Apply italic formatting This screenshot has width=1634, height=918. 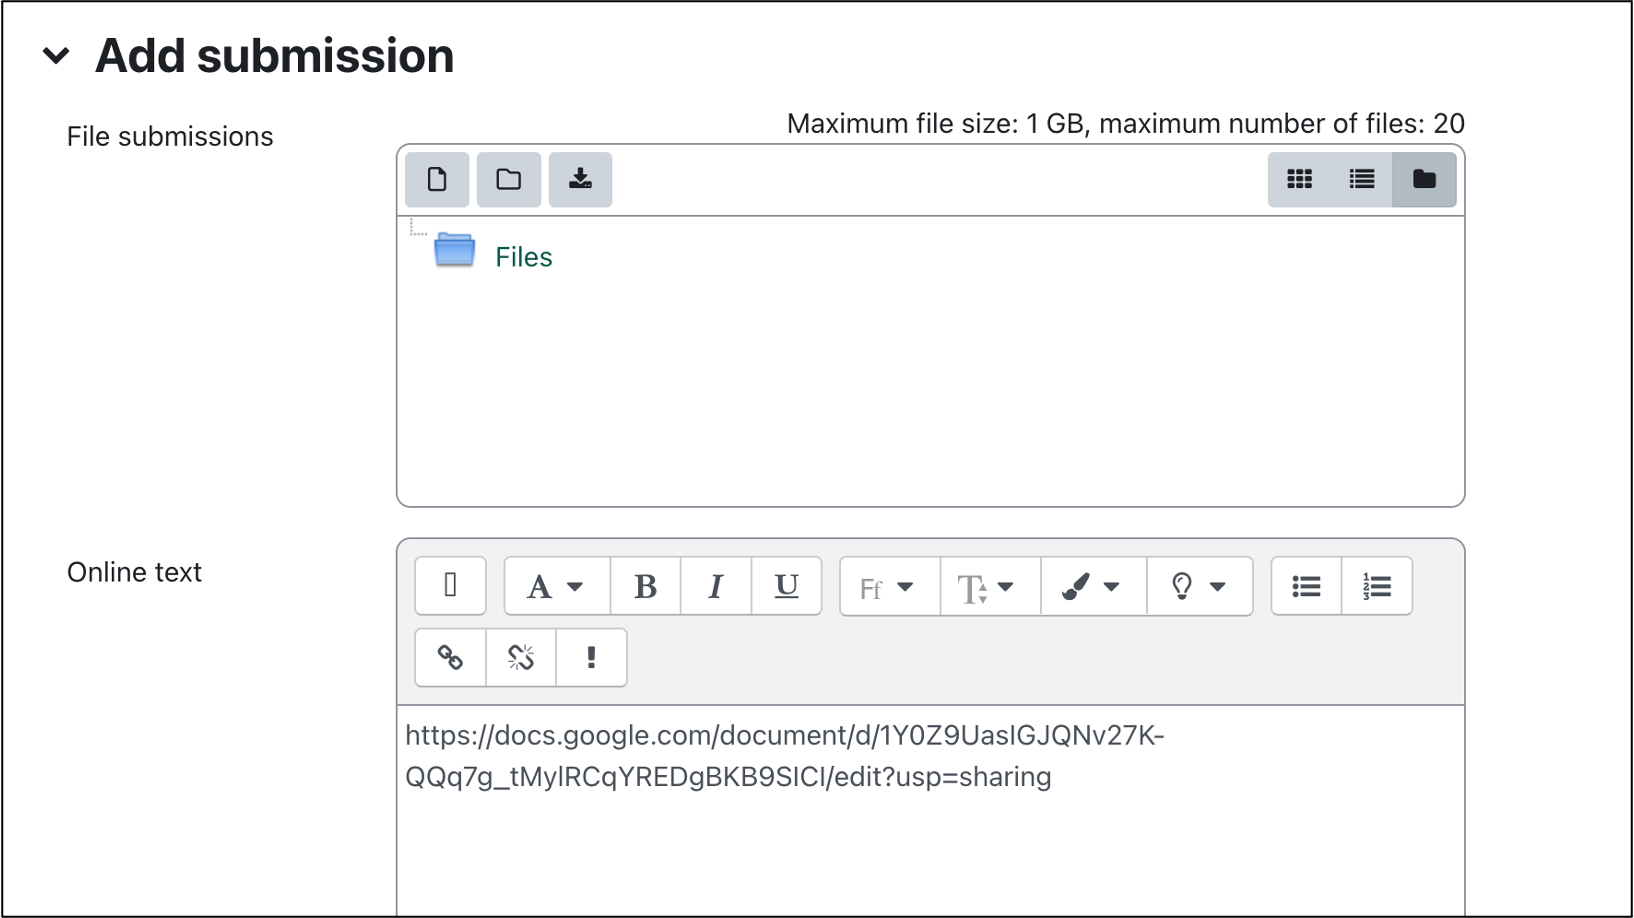tap(716, 586)
